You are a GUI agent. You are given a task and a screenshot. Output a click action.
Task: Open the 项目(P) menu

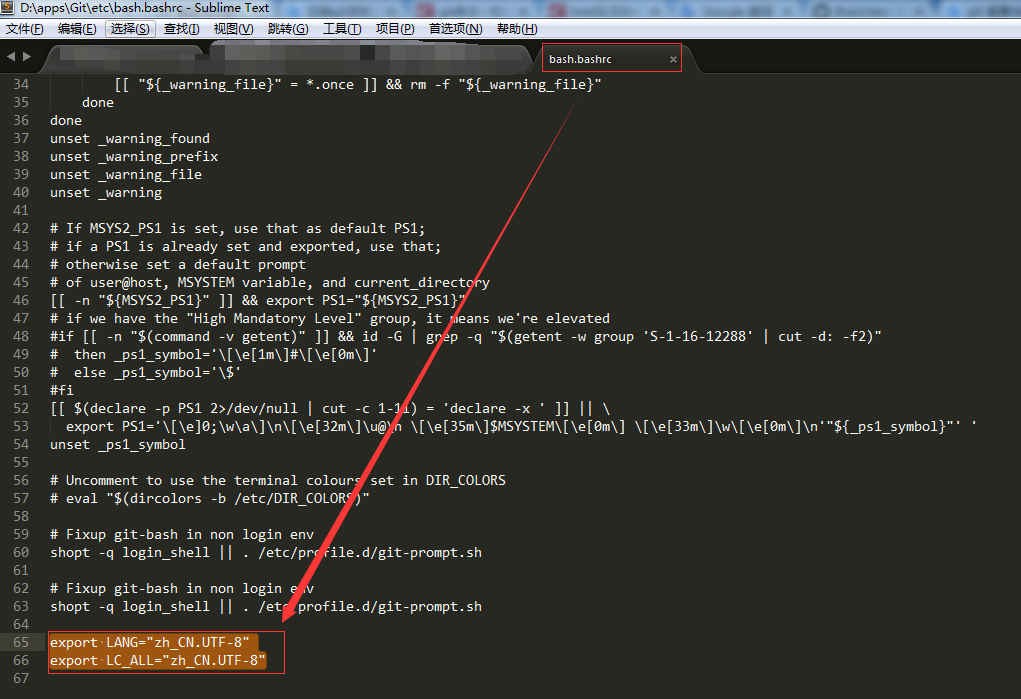(x=394, y=28)
